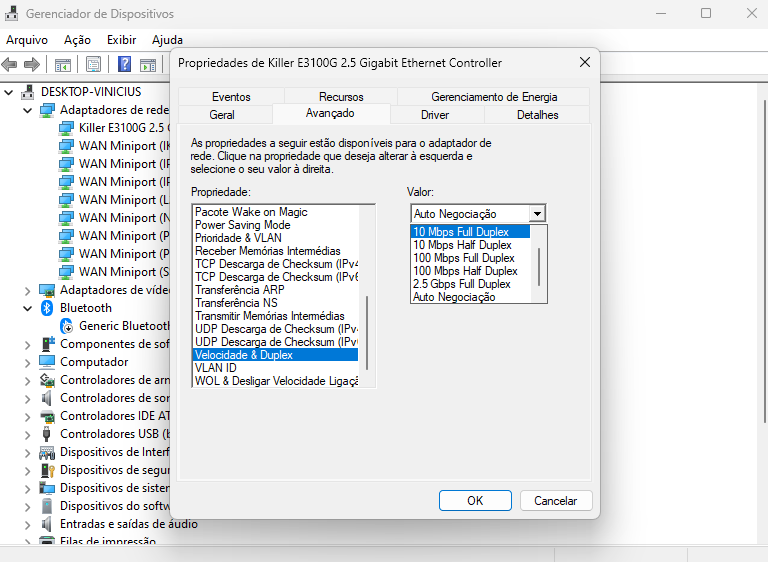Viewport: 768px width, 562px height.
Task: Click the Dispositivos de sistema icon
Action: (47, 488)
